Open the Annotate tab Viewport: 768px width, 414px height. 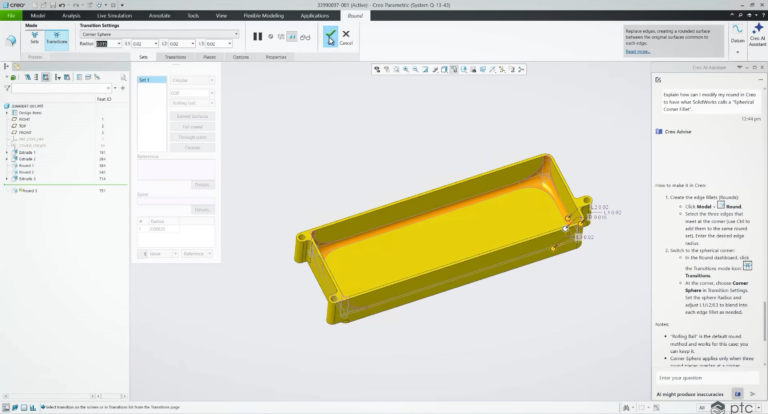159,16
